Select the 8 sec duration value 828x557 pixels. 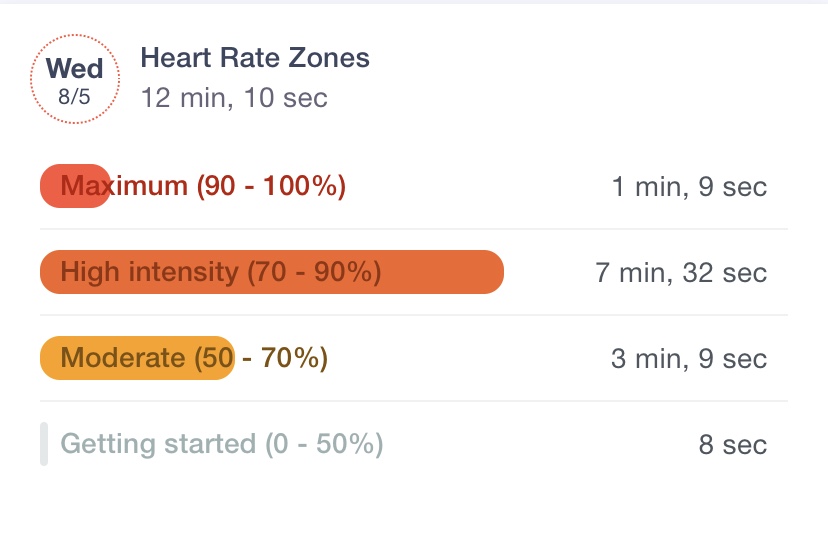(733, 445)
